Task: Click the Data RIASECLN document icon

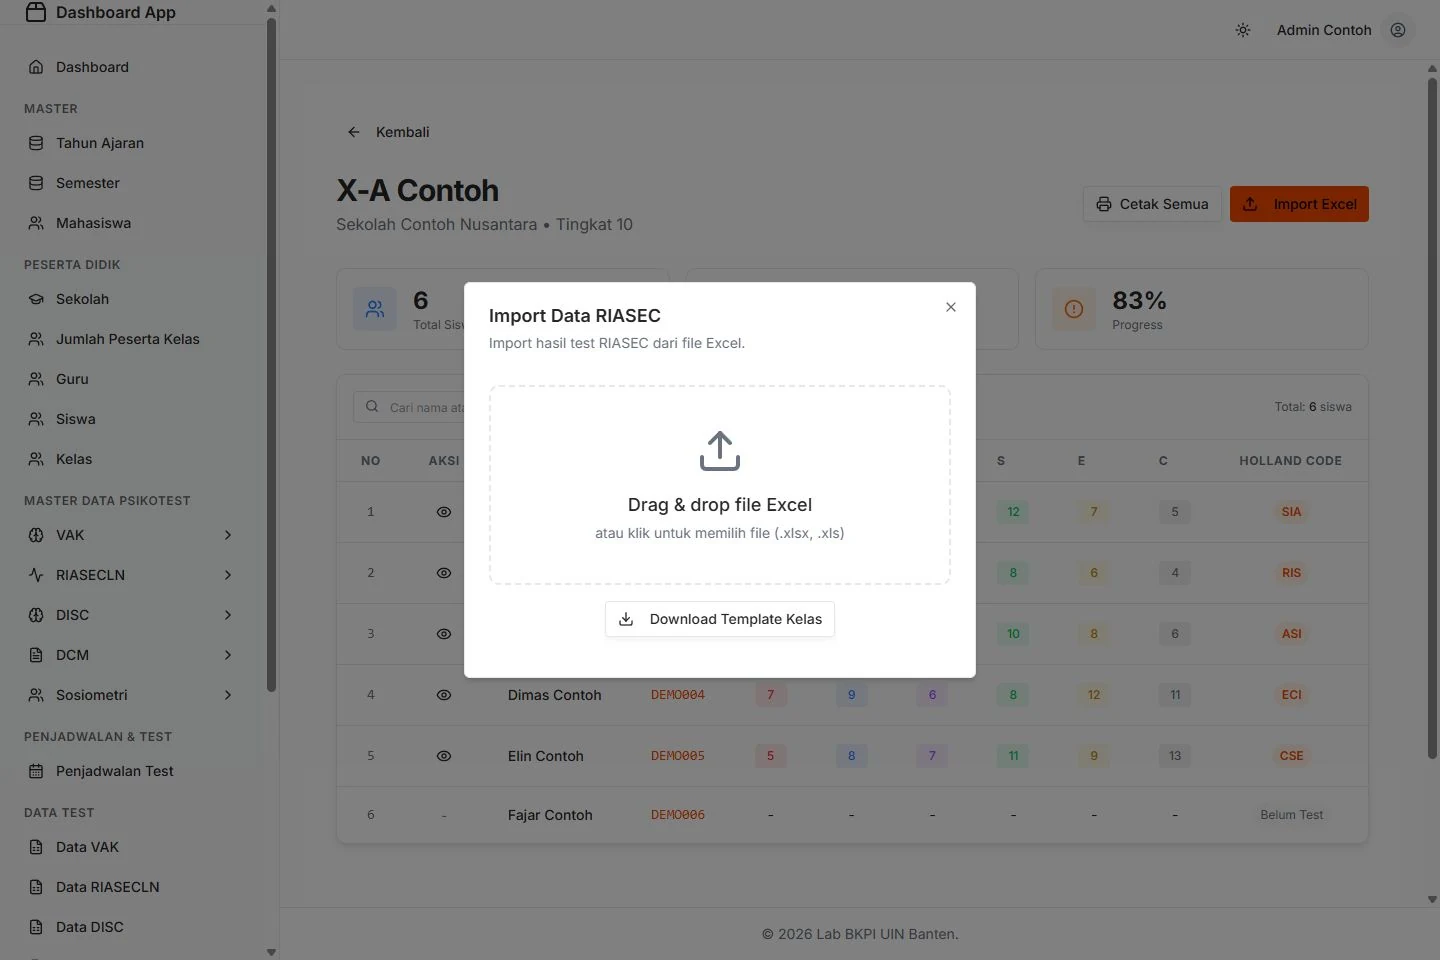Action: [x=36, y=887]
